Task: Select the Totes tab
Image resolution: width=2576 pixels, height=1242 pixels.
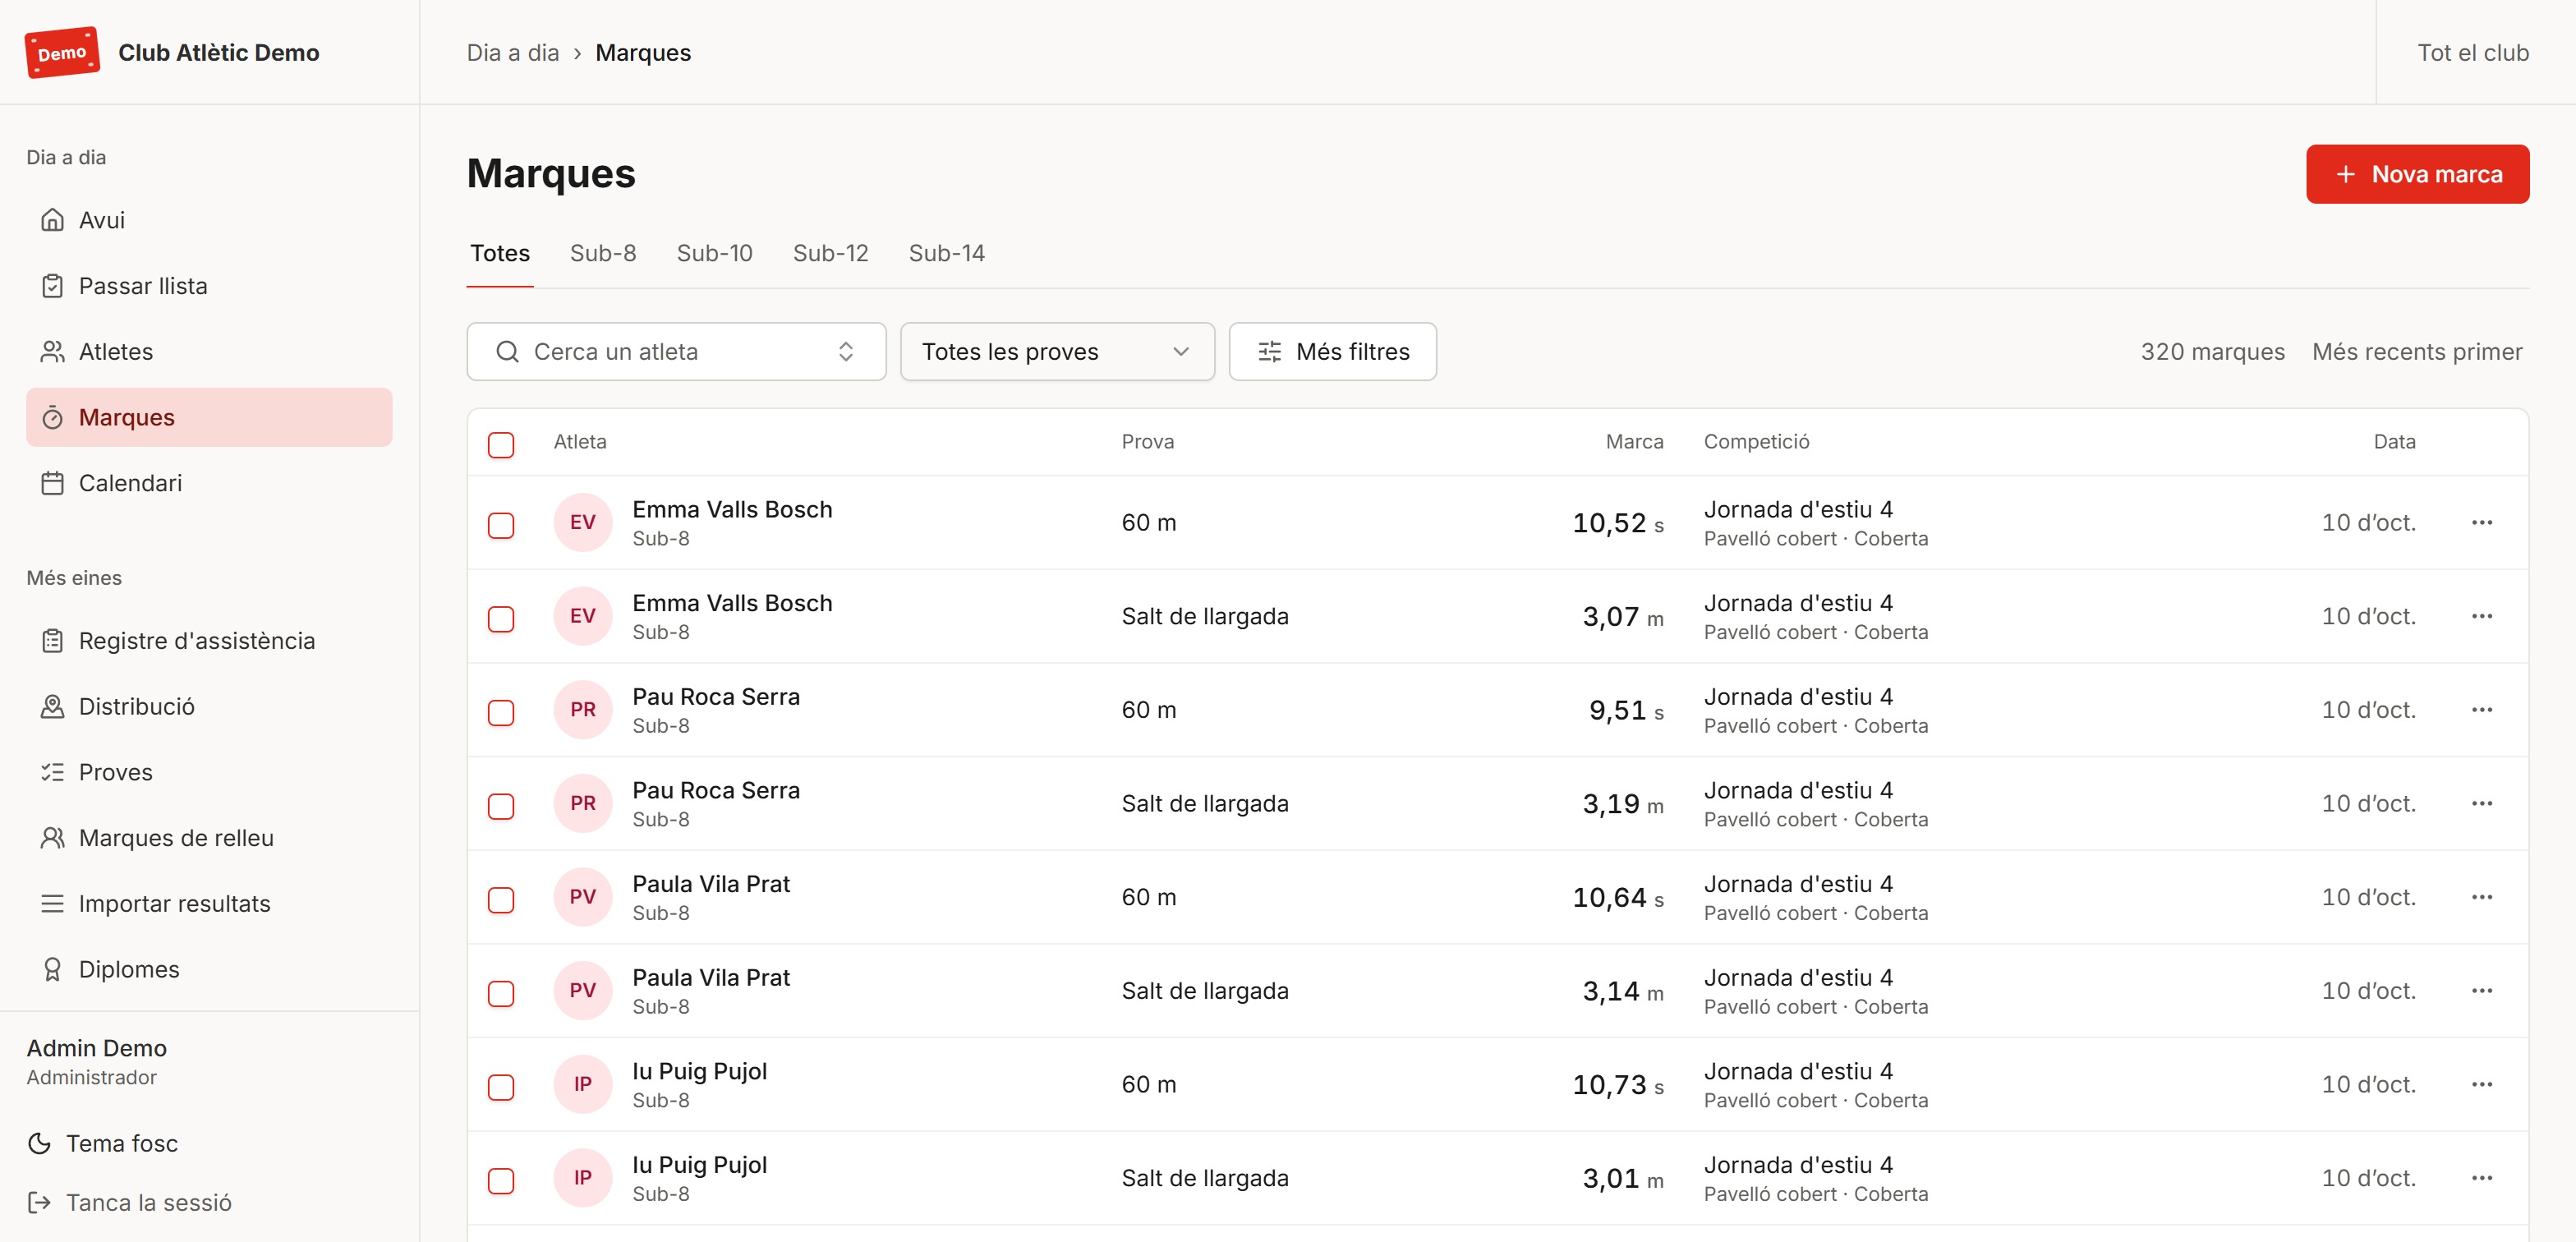Action: click(x=500, y=254)
